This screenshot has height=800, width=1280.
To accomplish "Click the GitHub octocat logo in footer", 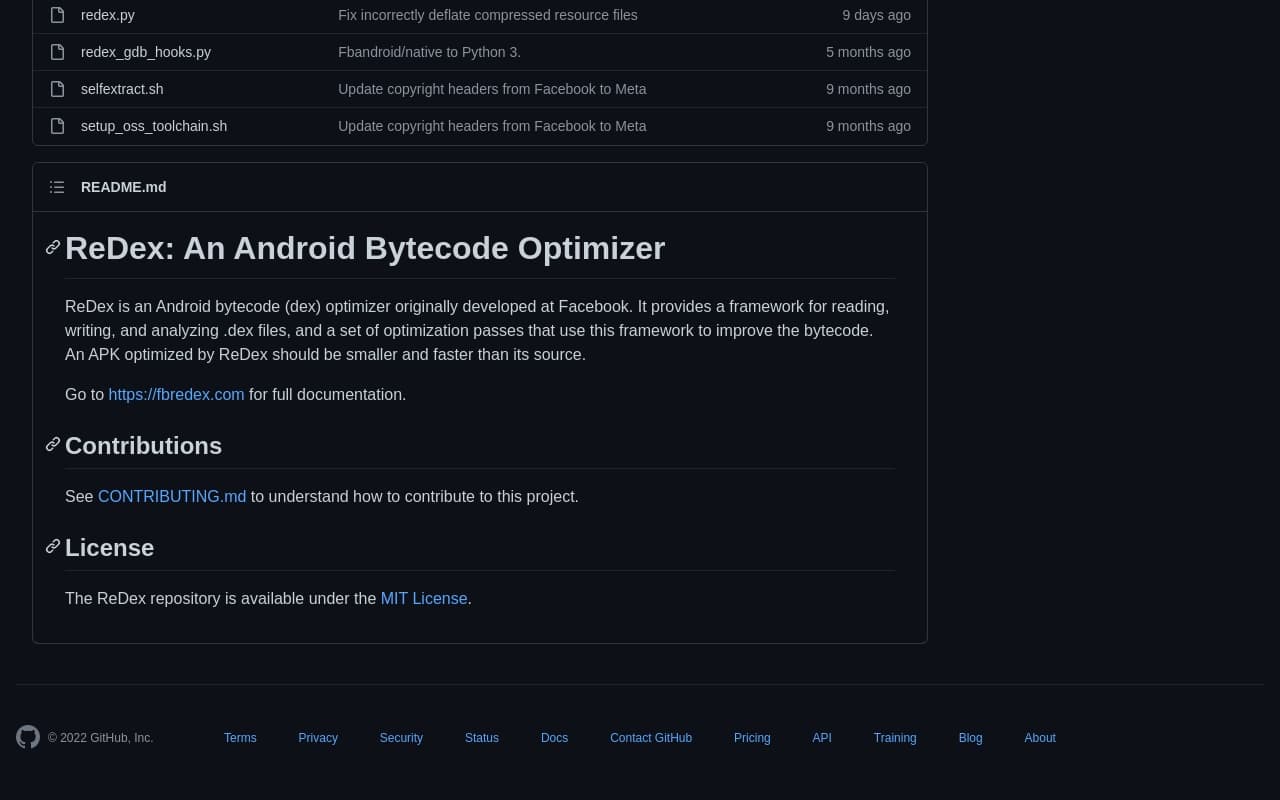I will coord(28,737).
